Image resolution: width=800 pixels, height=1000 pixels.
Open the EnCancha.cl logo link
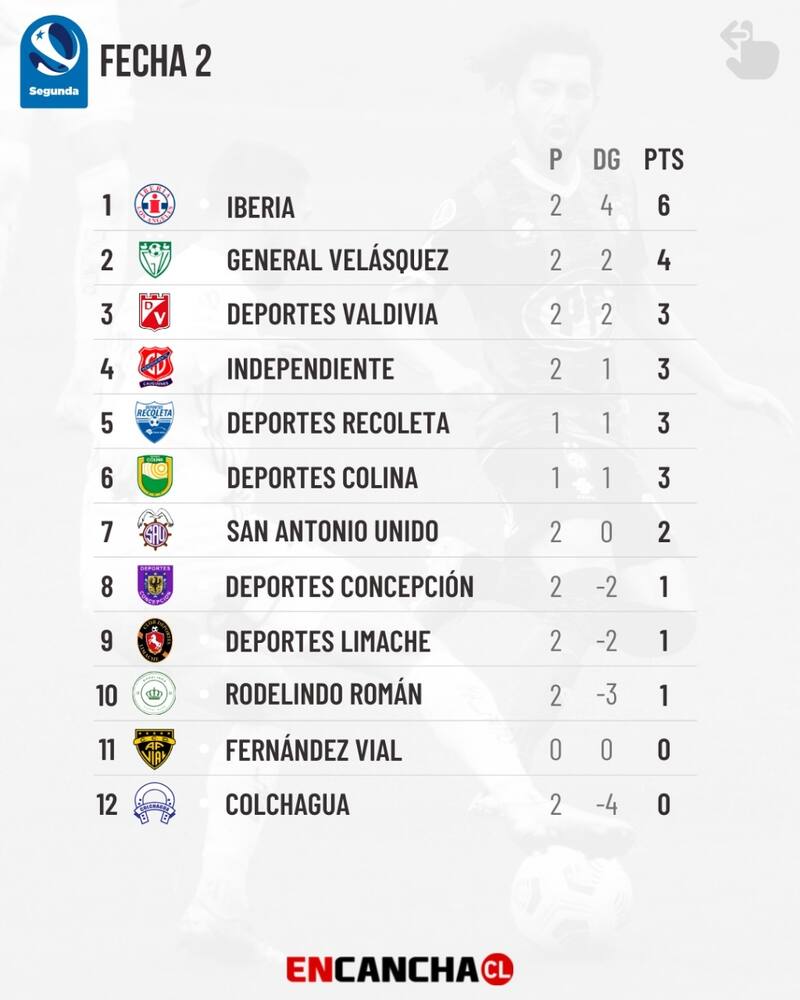click(399, 969)
